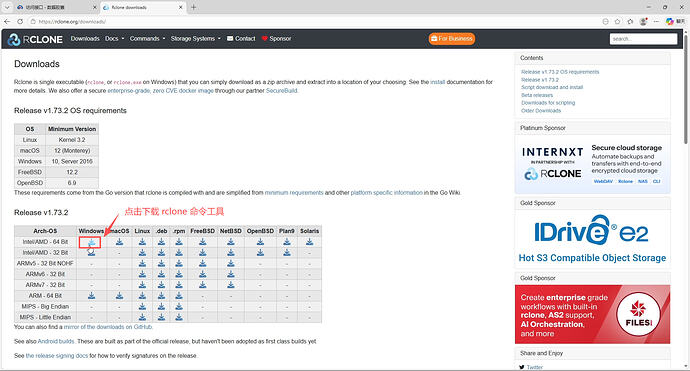The height and width of the screenshot is (371, 690).
Task: Reload the page with refresh icon
Action: point(20,21)
